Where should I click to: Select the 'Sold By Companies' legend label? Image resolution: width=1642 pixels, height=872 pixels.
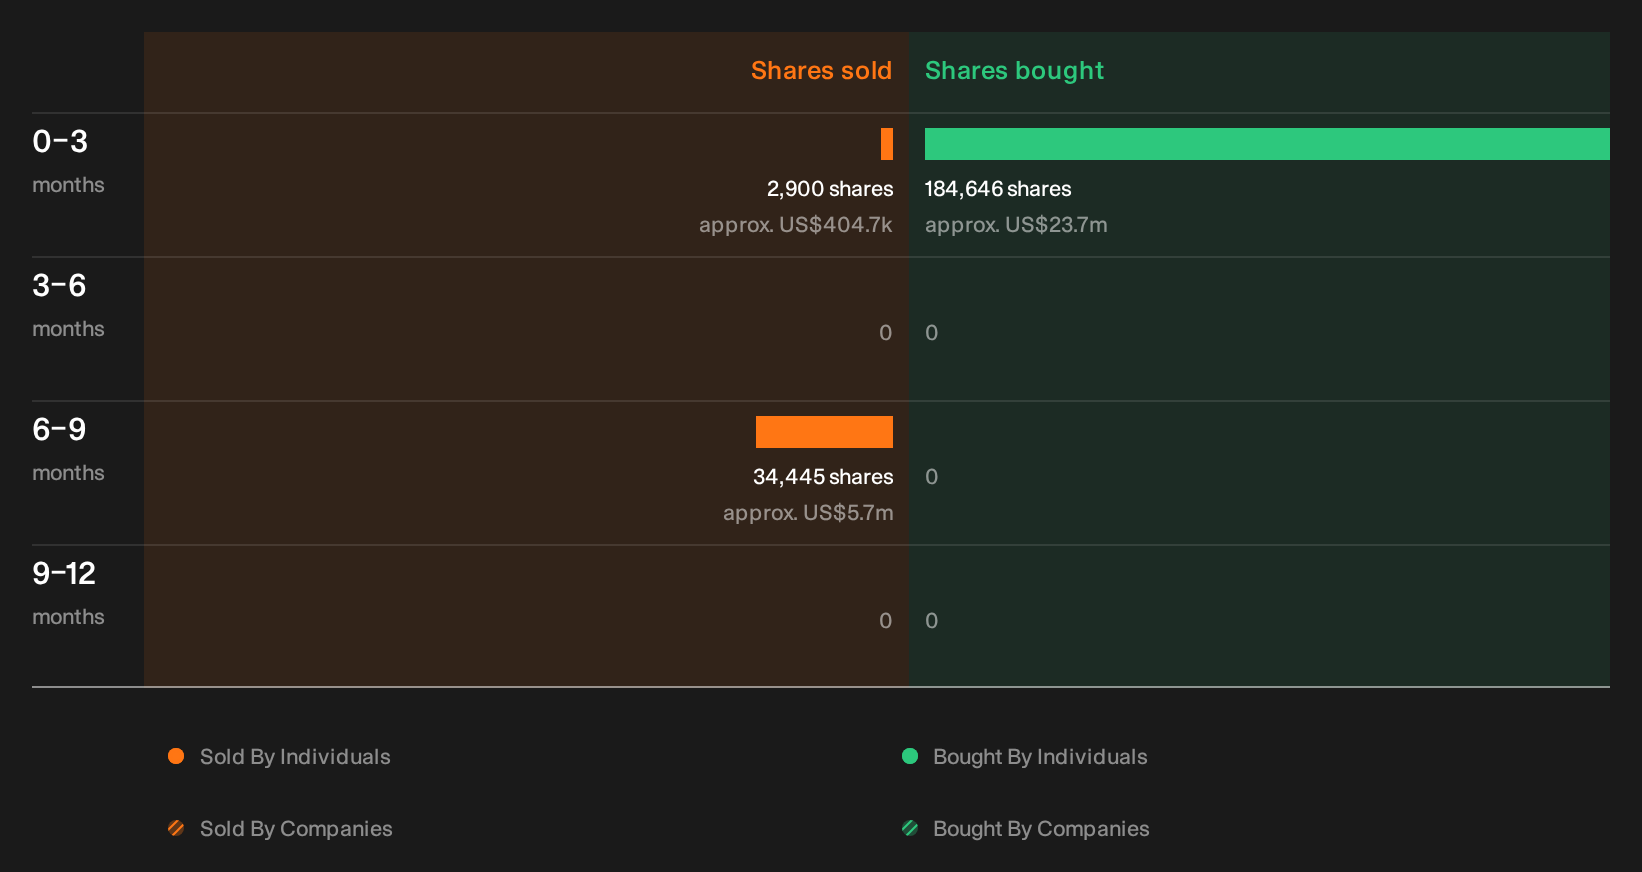(296, 829)
